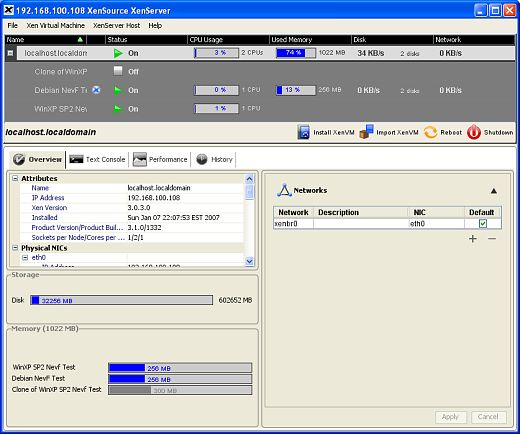This screenshot has width=520, height=434.
Task: Open the Help menu
Action: (155, 25)
